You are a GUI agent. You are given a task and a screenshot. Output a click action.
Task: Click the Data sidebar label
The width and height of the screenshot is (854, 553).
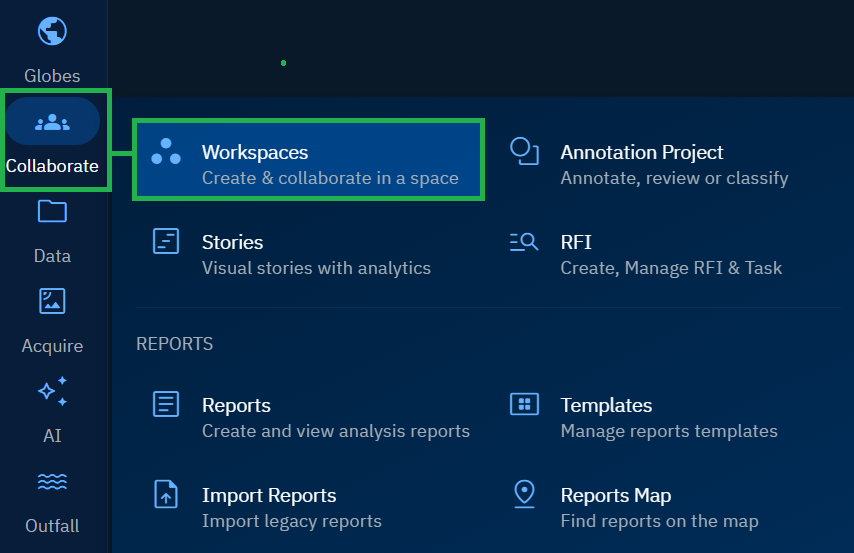[52, 256]
